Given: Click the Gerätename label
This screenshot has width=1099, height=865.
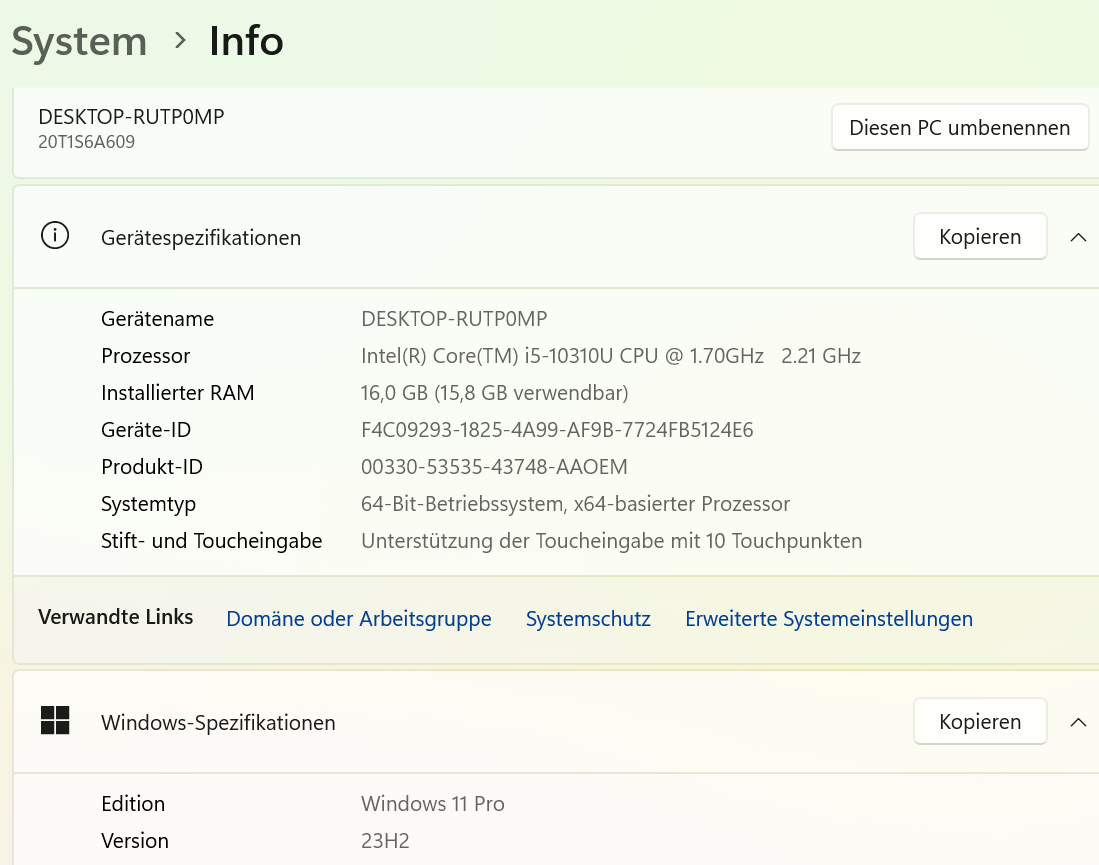Looking at the screenshot, I should [x=157, y=319].
